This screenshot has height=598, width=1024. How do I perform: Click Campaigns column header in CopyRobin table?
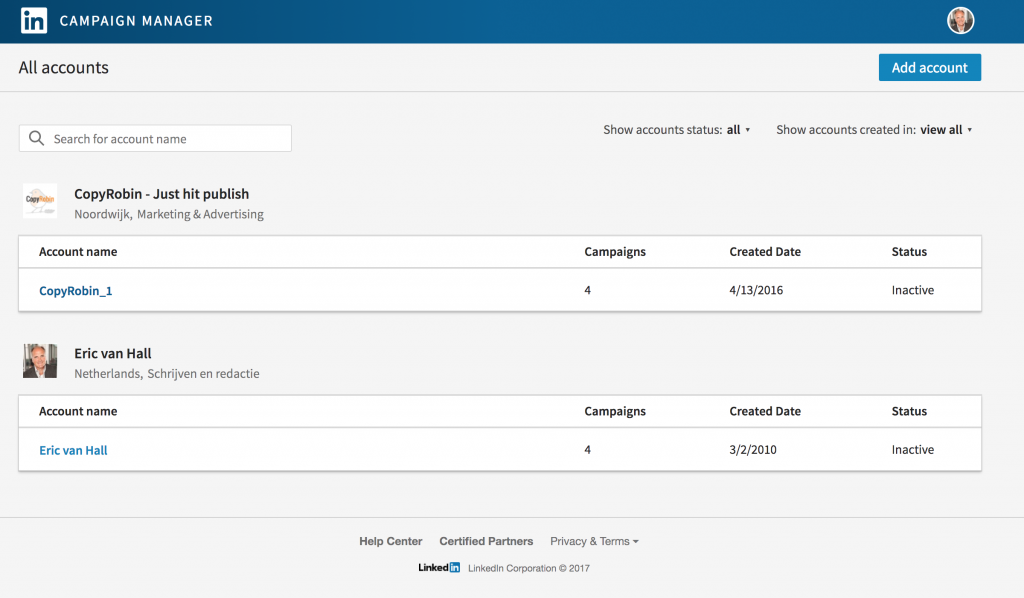point(615,252)
